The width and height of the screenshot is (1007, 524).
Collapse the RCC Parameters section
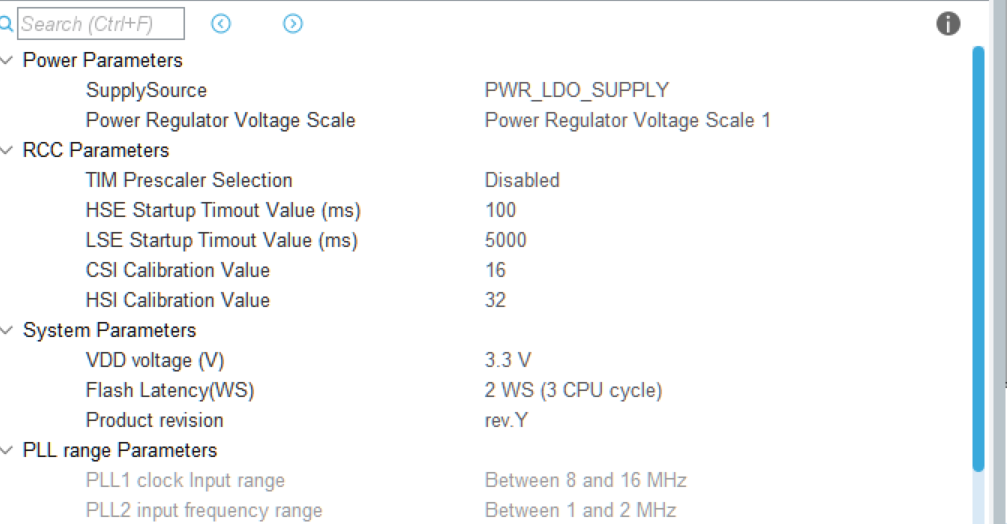point(7,150)
